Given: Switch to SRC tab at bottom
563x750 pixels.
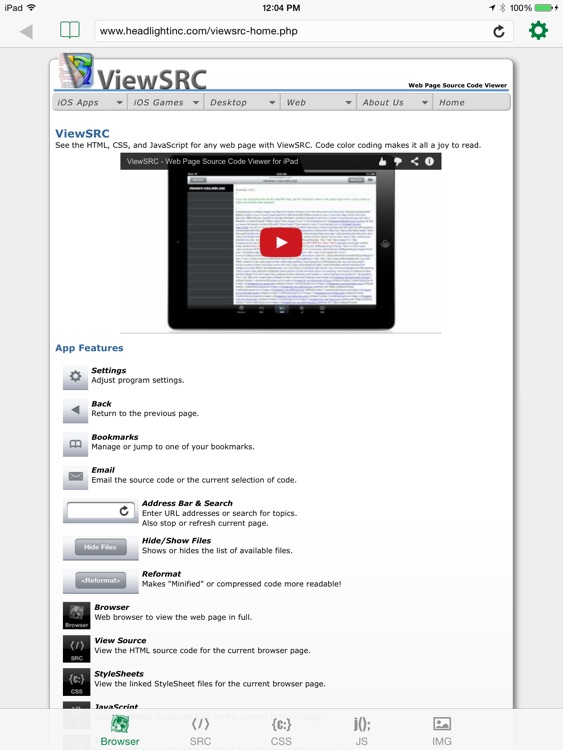Looking at the screenshot, I should point(200,731).
